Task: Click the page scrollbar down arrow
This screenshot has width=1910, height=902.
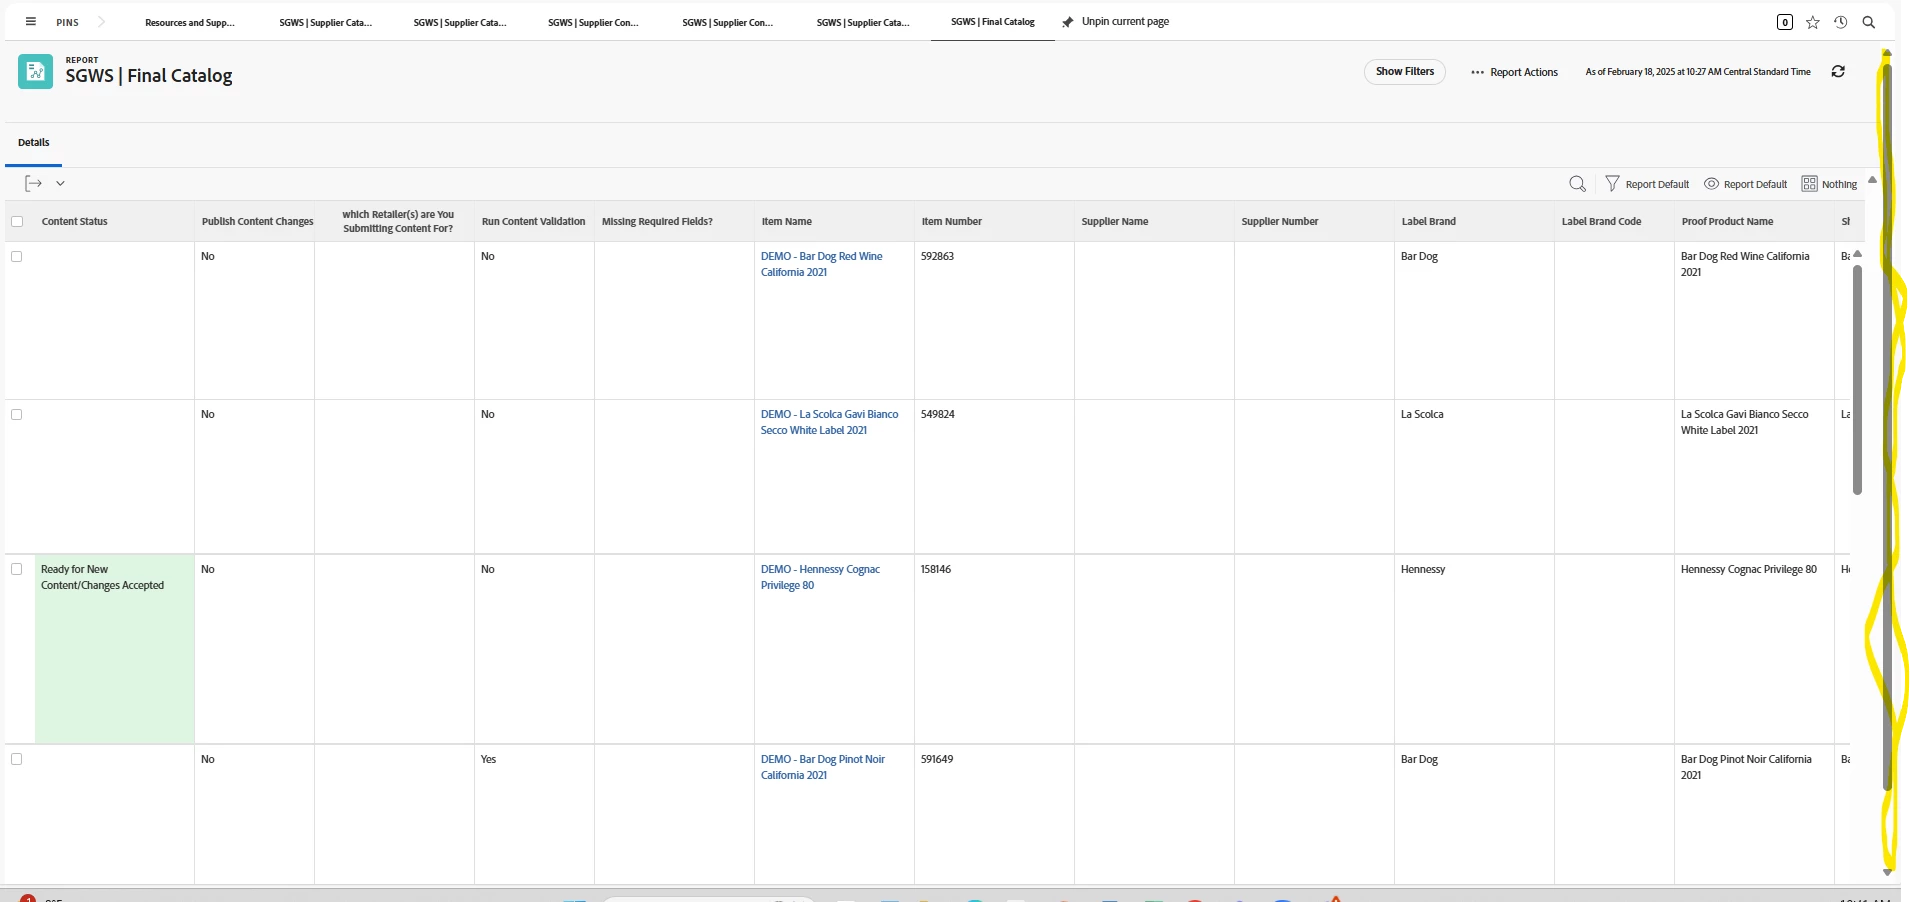Action: (1887, 872)
